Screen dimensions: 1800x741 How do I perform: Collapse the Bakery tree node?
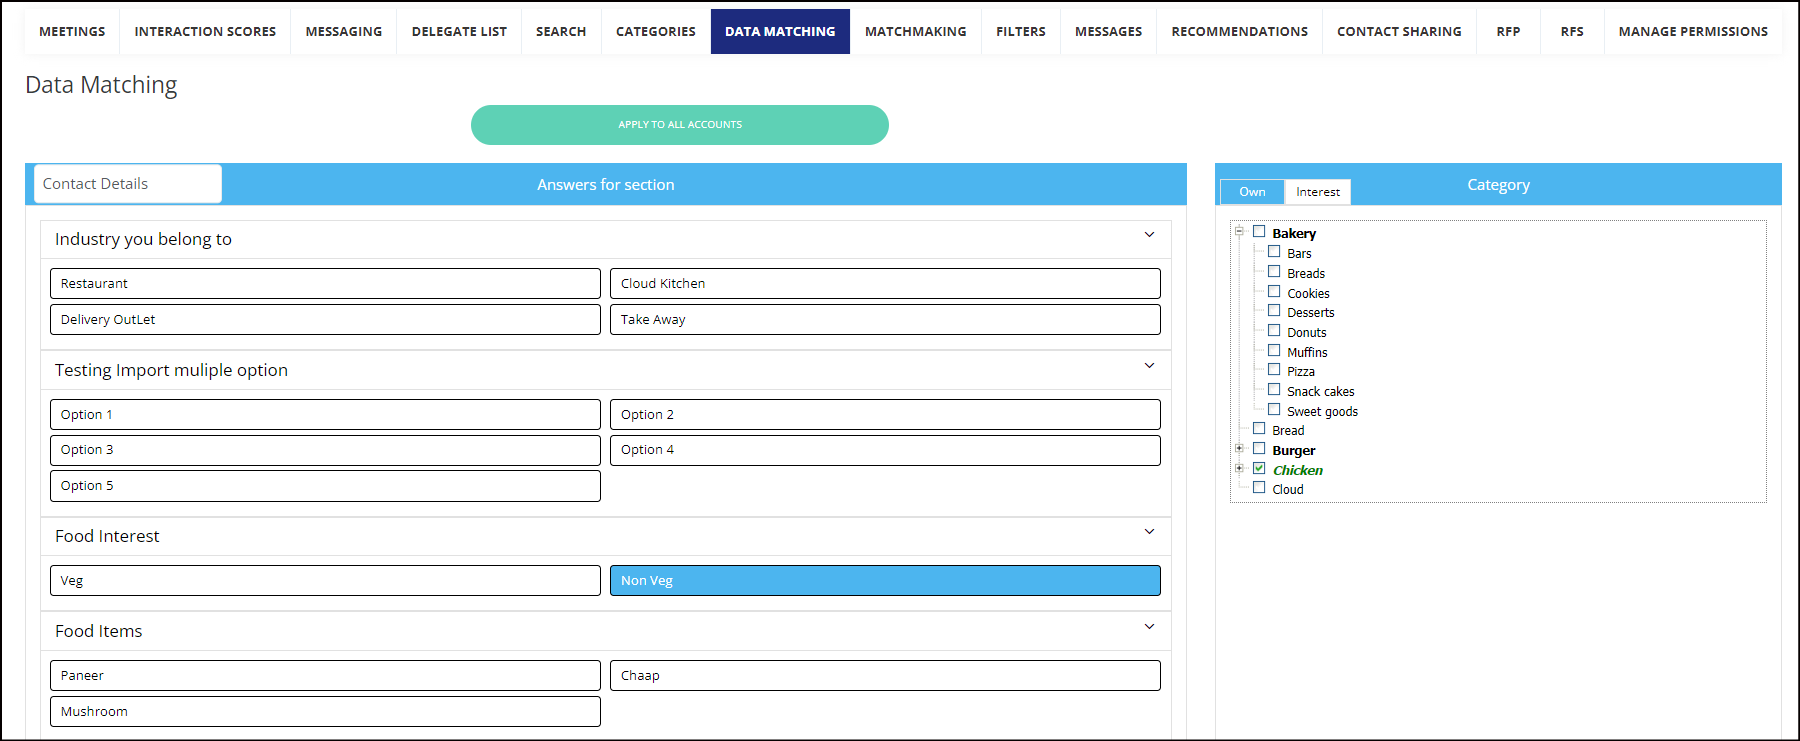[1239, 231]
